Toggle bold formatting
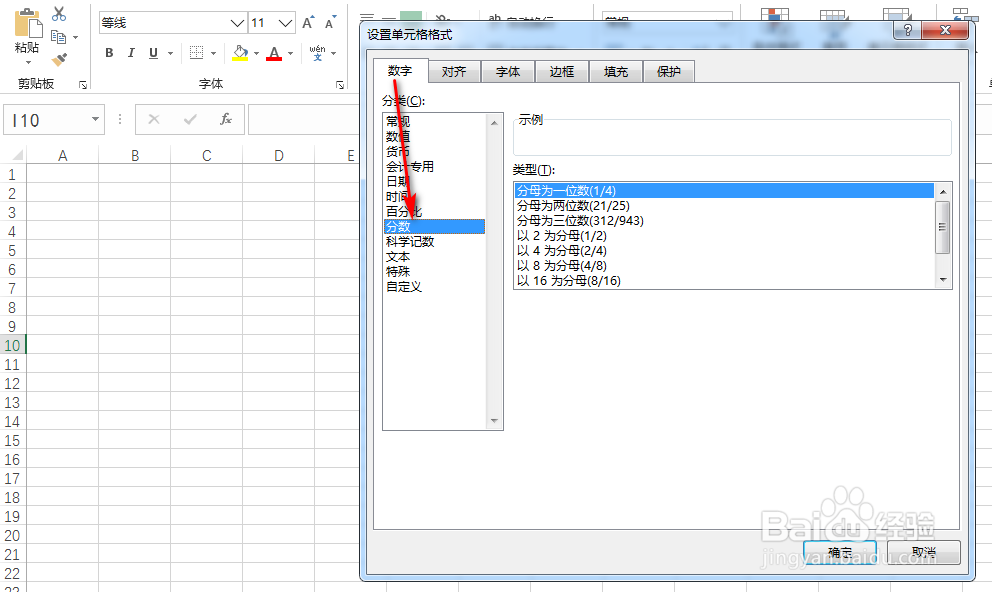The height and width of the screenshot is (592, 992). pos(108,52)
